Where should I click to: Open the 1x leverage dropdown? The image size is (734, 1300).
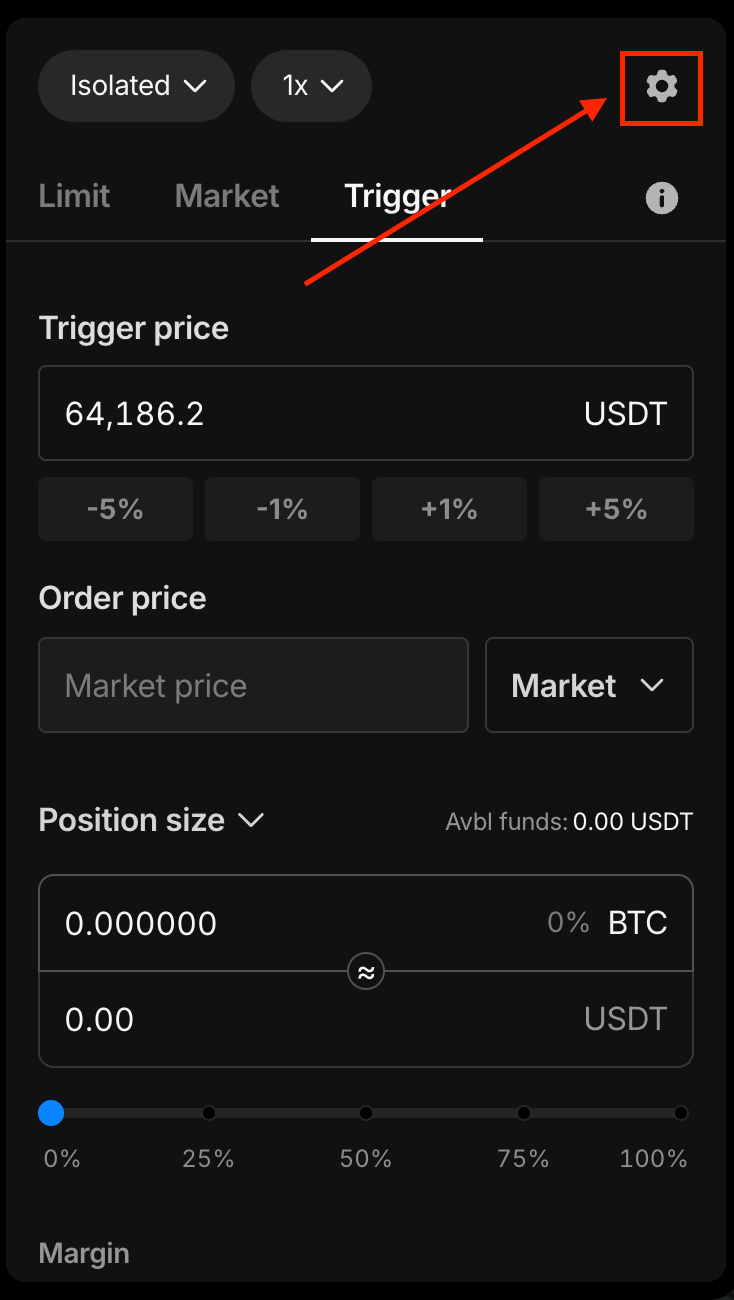pos(312,86)
